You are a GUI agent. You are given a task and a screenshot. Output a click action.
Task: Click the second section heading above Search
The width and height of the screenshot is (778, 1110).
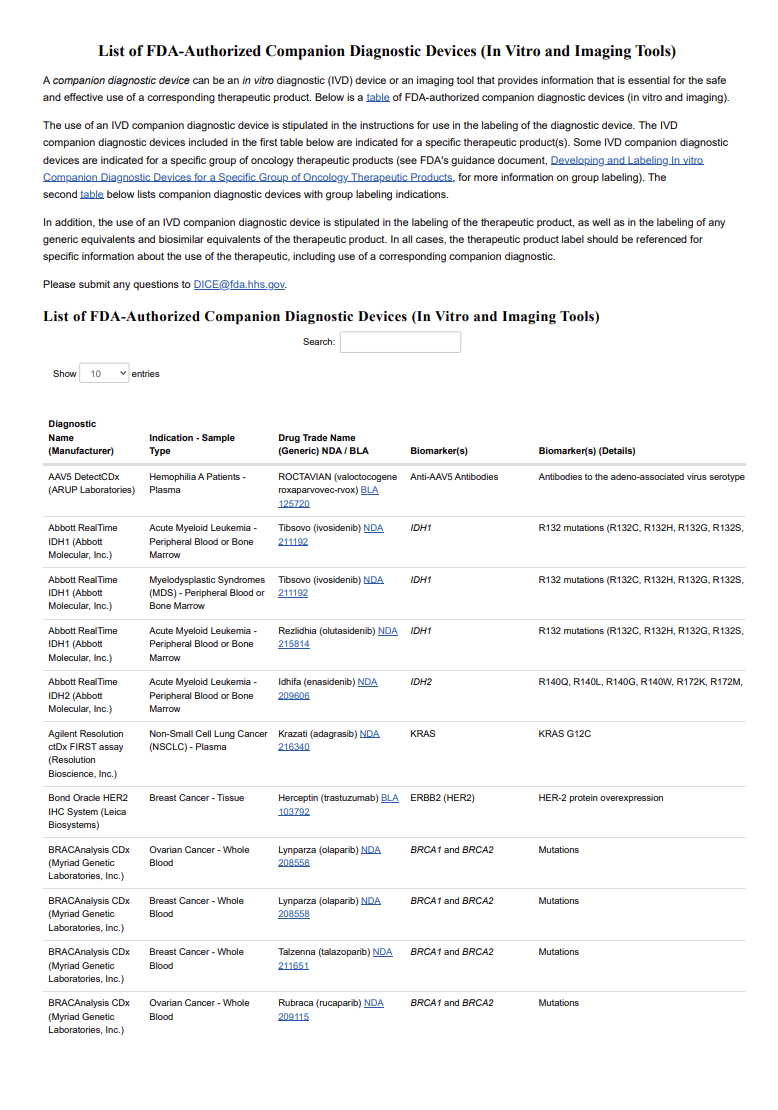(x=321, y=316)
